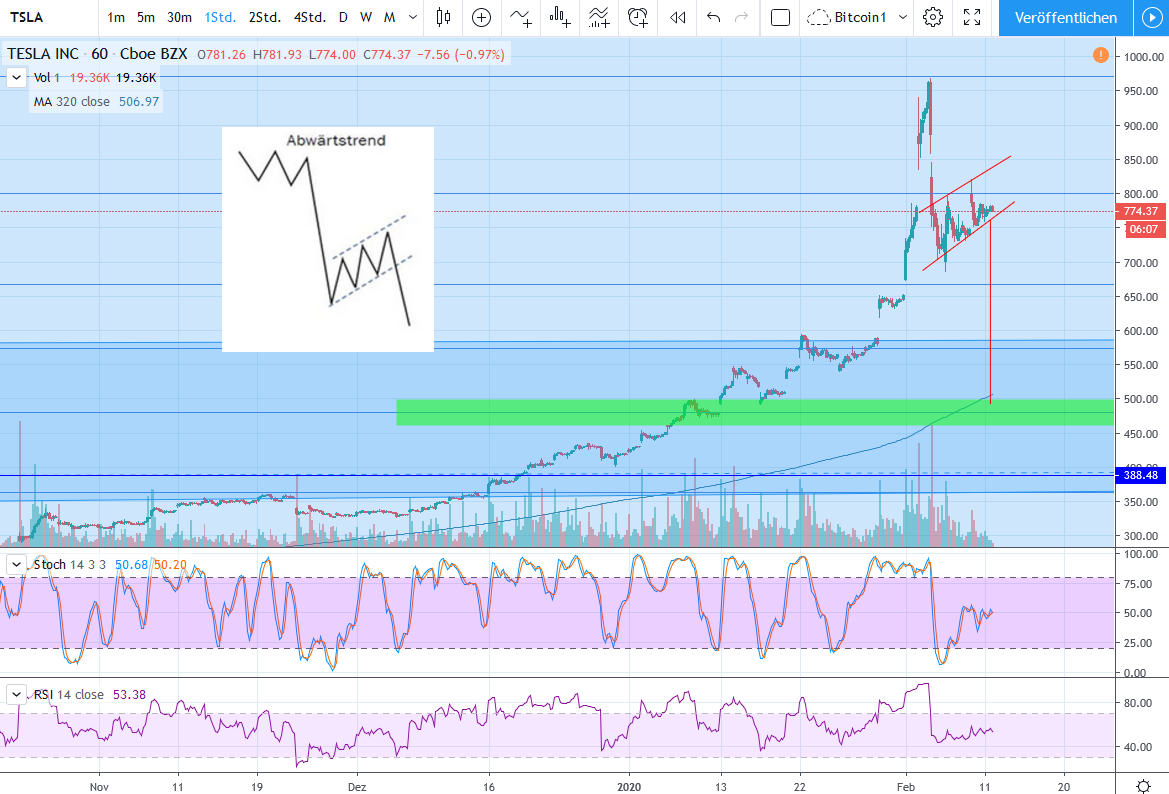The width and height of the screenshot is (1169, 794).
Task: Expand the more timeframes dropdown chevron
Action: pos(412,17)
